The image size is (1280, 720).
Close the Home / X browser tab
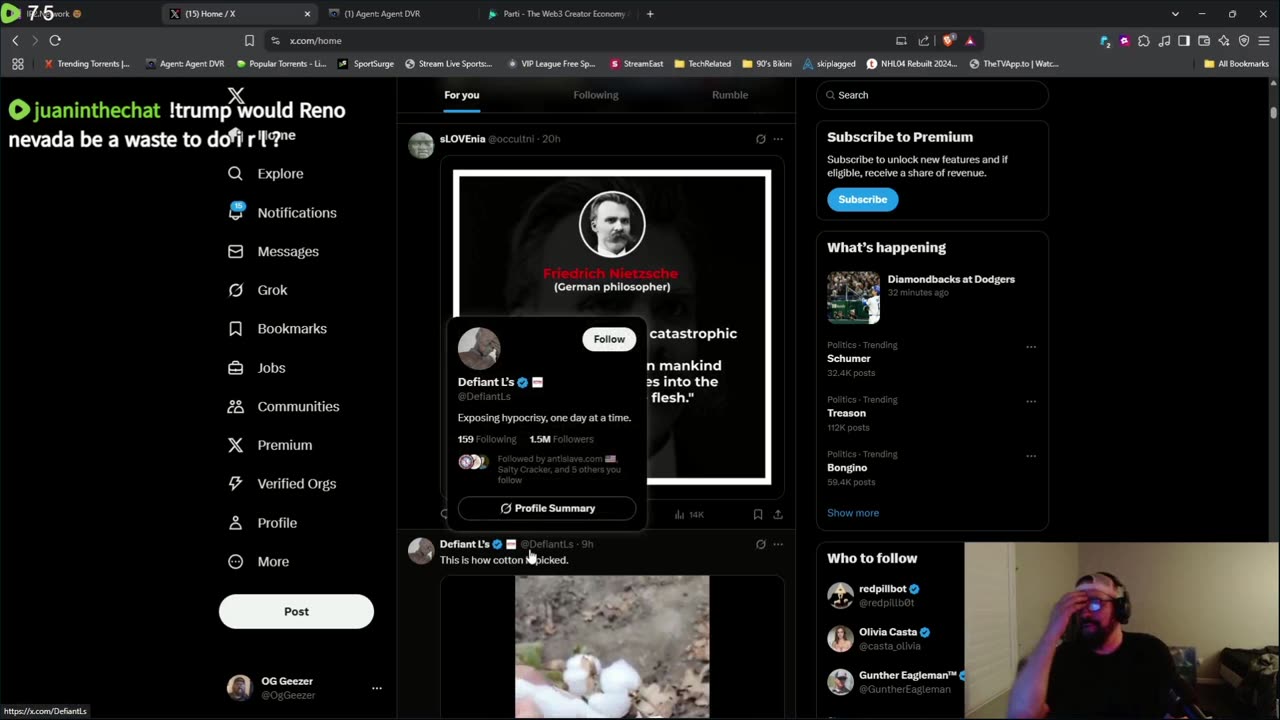(x=307, y=14)
